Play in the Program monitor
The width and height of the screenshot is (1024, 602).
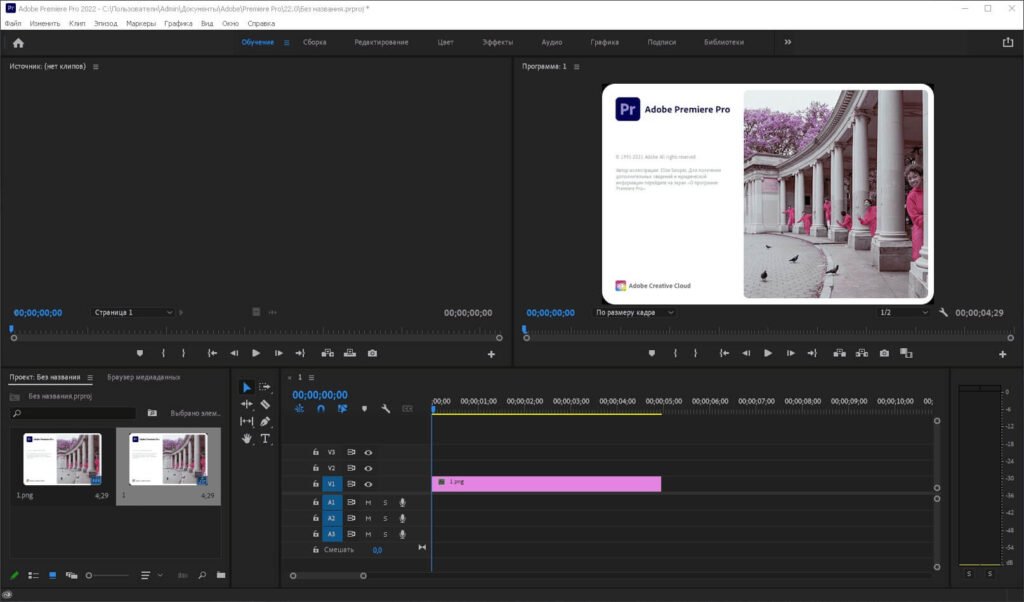click(x=768, y=353)
